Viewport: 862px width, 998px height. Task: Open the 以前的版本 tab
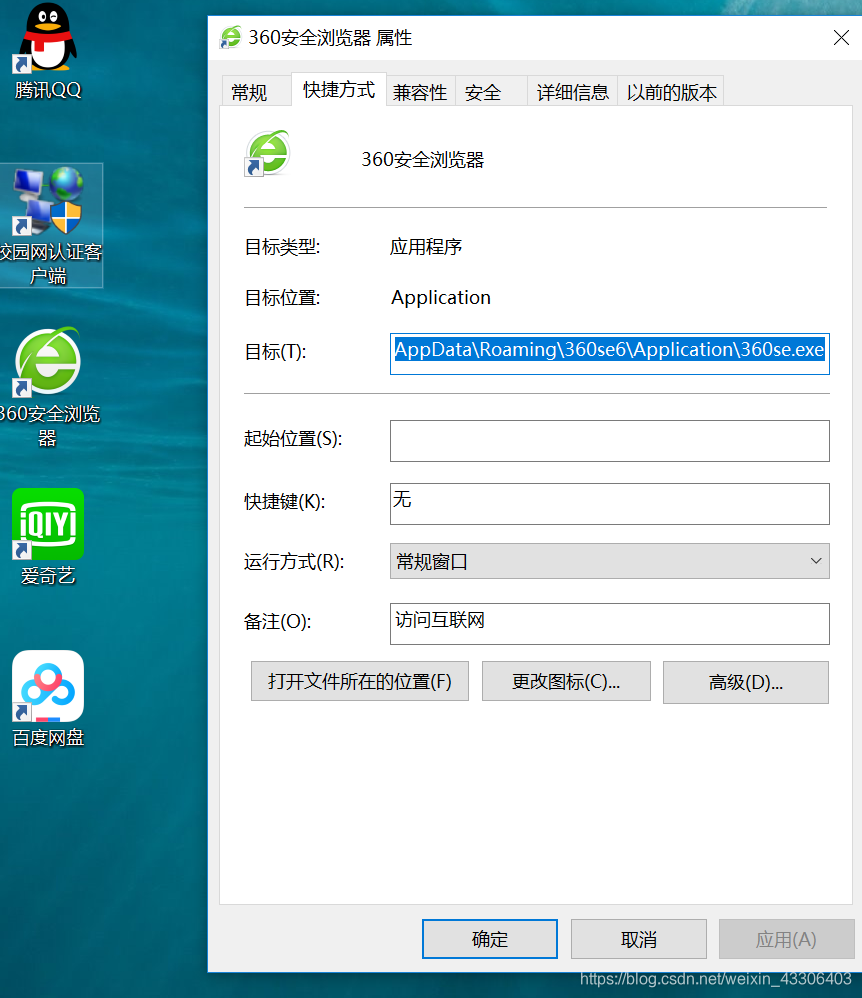click(x=671, y=91)
